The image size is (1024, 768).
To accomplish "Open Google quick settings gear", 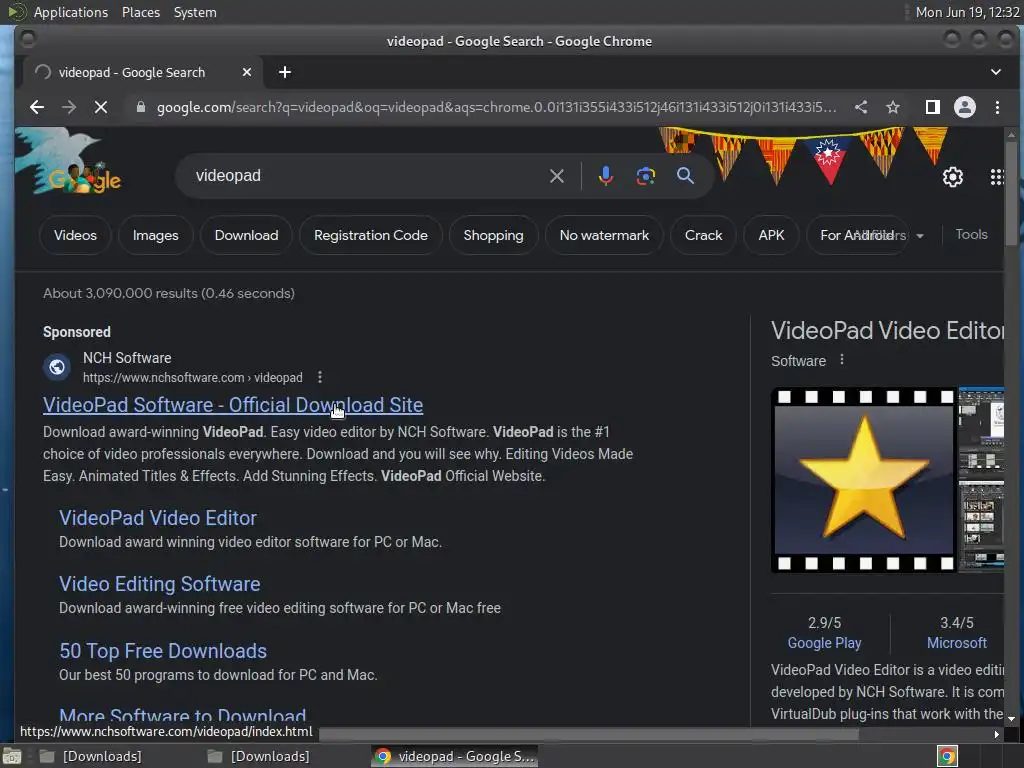I will pos(952,177).
